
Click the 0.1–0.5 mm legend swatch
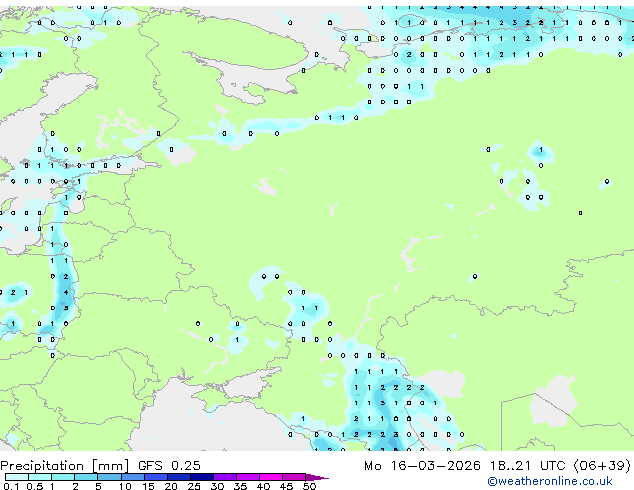pyautogui.click(x=17, y=477)
